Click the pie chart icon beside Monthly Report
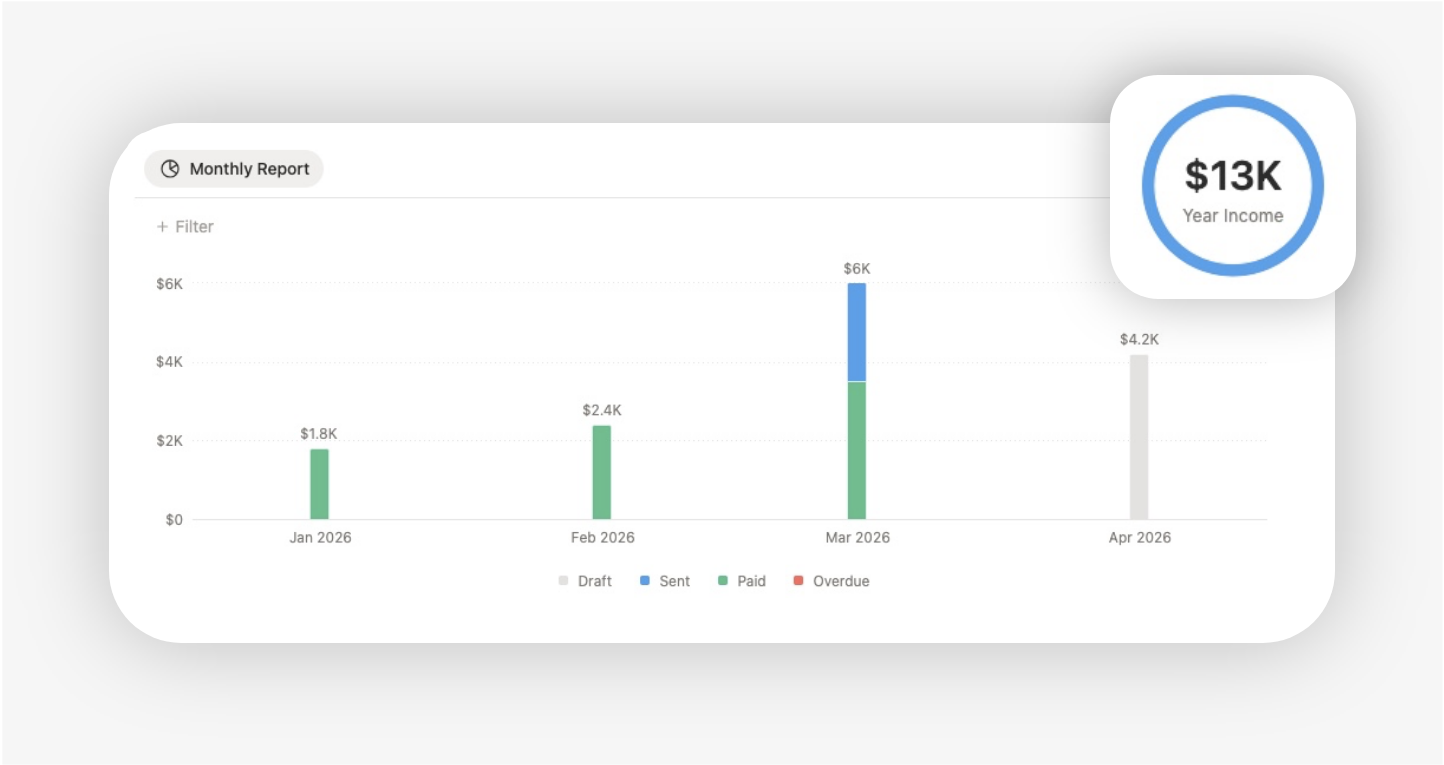The height and width of the screenshot is (765, 1444). click(170, 169)
